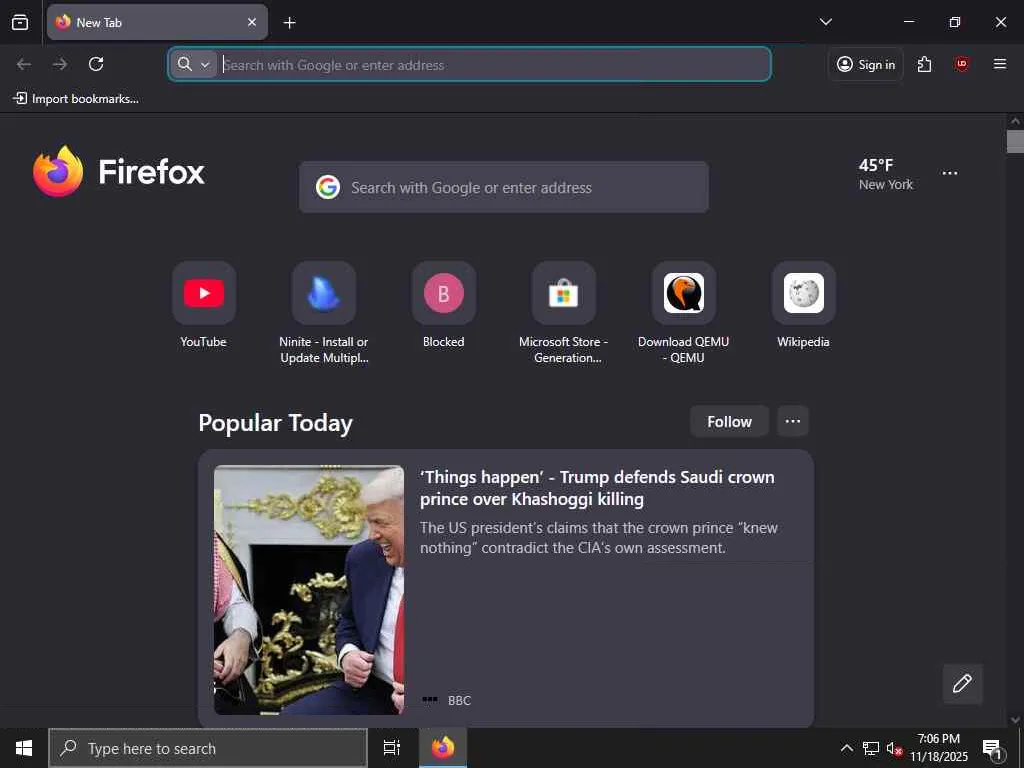Click Import bookmarks link

(x=76, y=99)
